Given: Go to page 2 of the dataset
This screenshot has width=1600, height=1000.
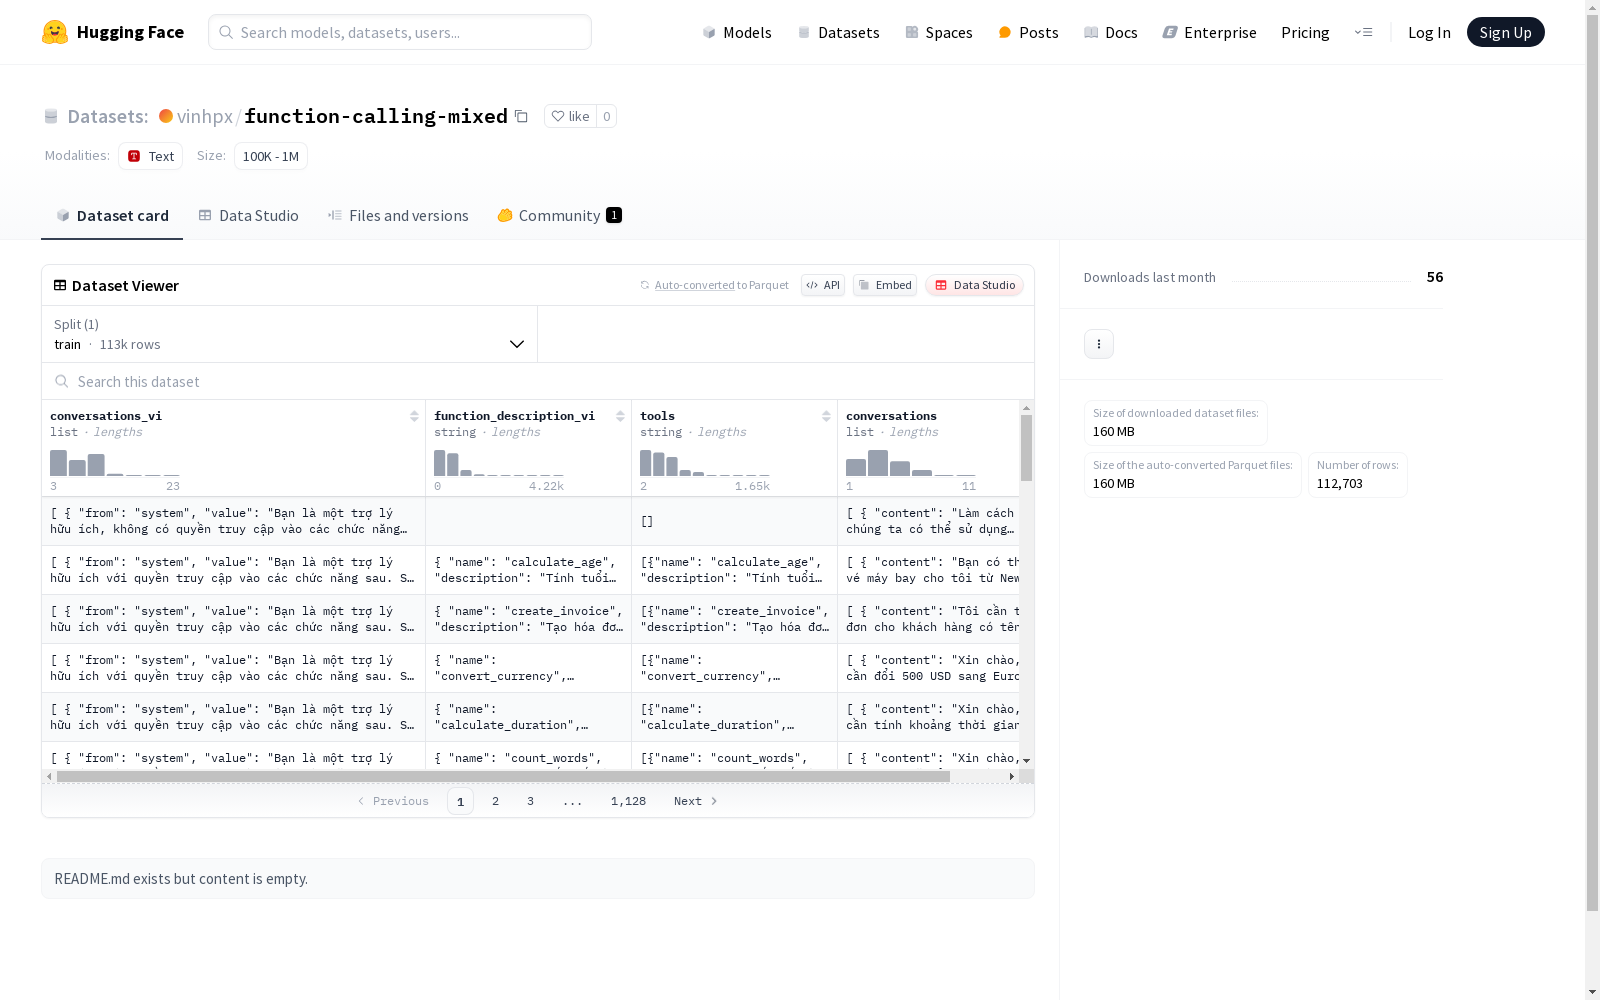Looking at the screenshot, I should click(x=495, y=801).
